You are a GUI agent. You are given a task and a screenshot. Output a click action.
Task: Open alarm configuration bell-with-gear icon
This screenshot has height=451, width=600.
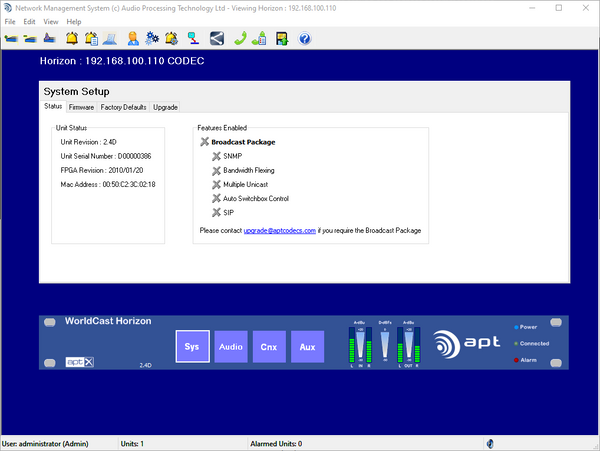(171, 38)
